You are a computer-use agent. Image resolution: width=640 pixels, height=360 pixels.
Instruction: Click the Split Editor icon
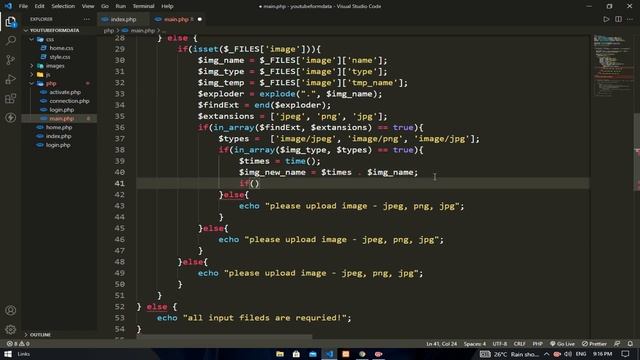[x=618, y=19]
